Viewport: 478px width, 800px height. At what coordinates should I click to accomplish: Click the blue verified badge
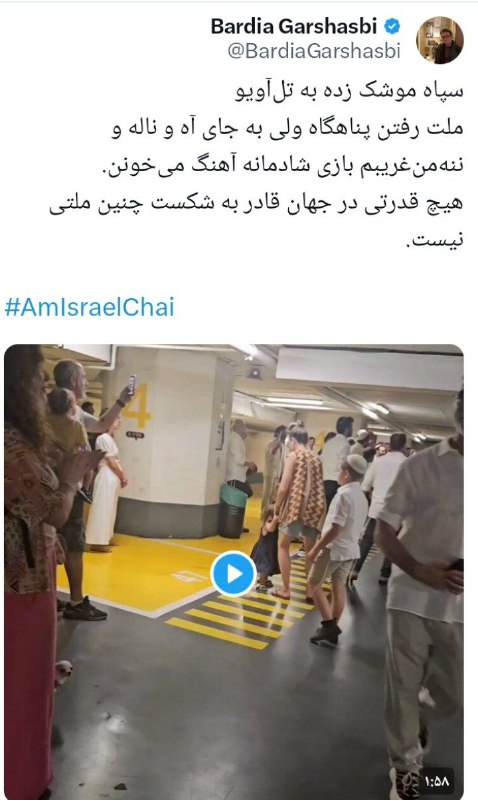[392, 26]
